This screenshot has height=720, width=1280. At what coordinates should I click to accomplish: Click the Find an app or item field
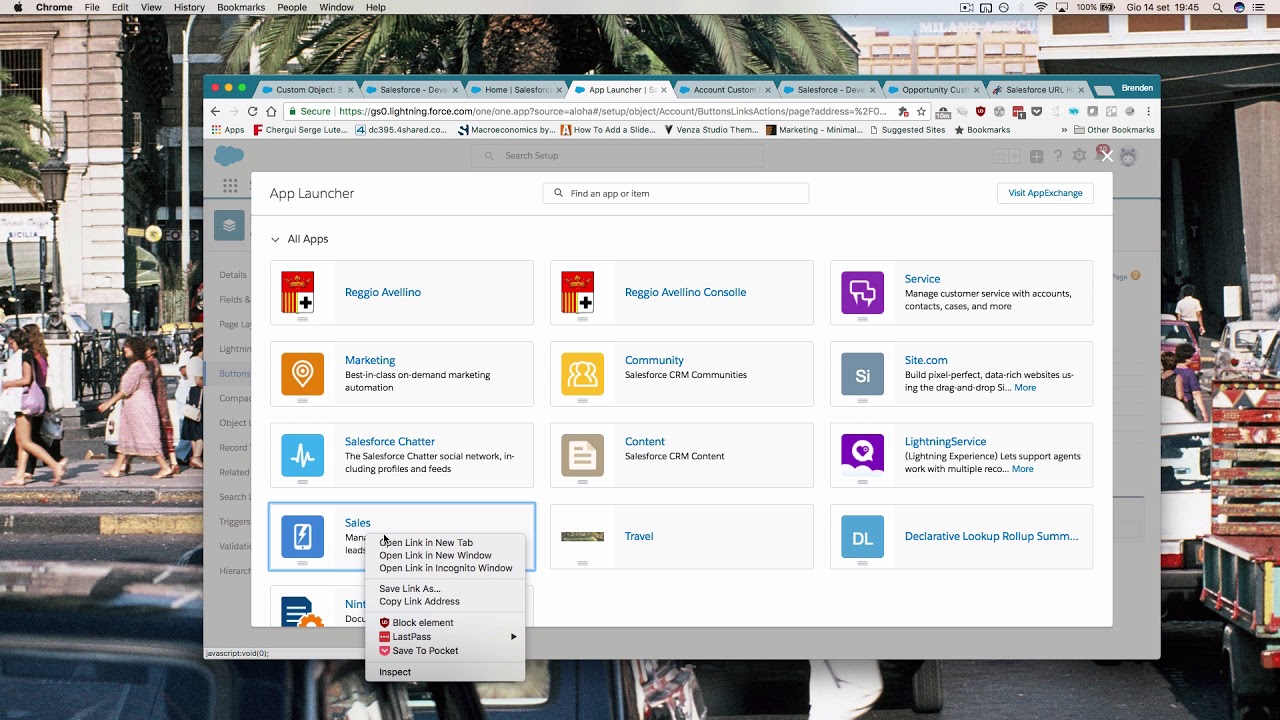tap(676, 193)
